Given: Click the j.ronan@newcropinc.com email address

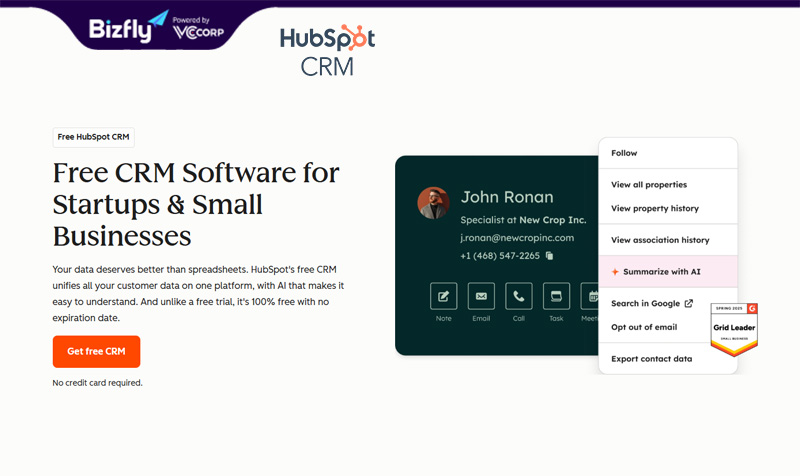Looking at the screenshot, I should click(517, 238).
